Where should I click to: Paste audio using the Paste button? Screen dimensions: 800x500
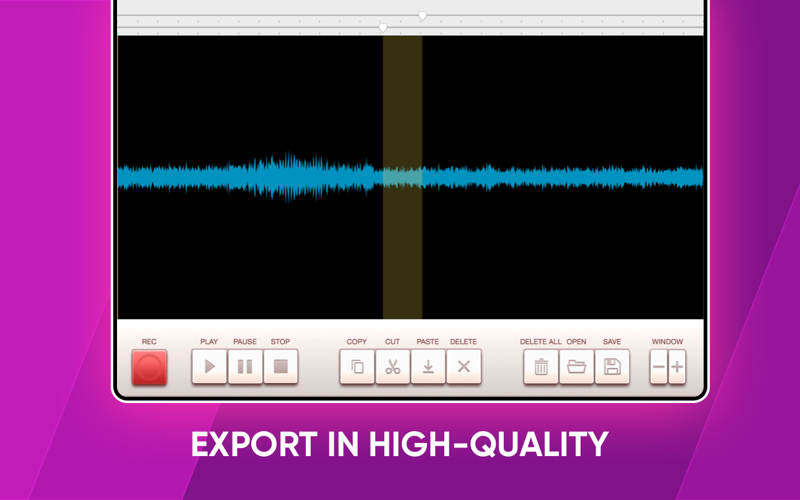click(428, 366)
